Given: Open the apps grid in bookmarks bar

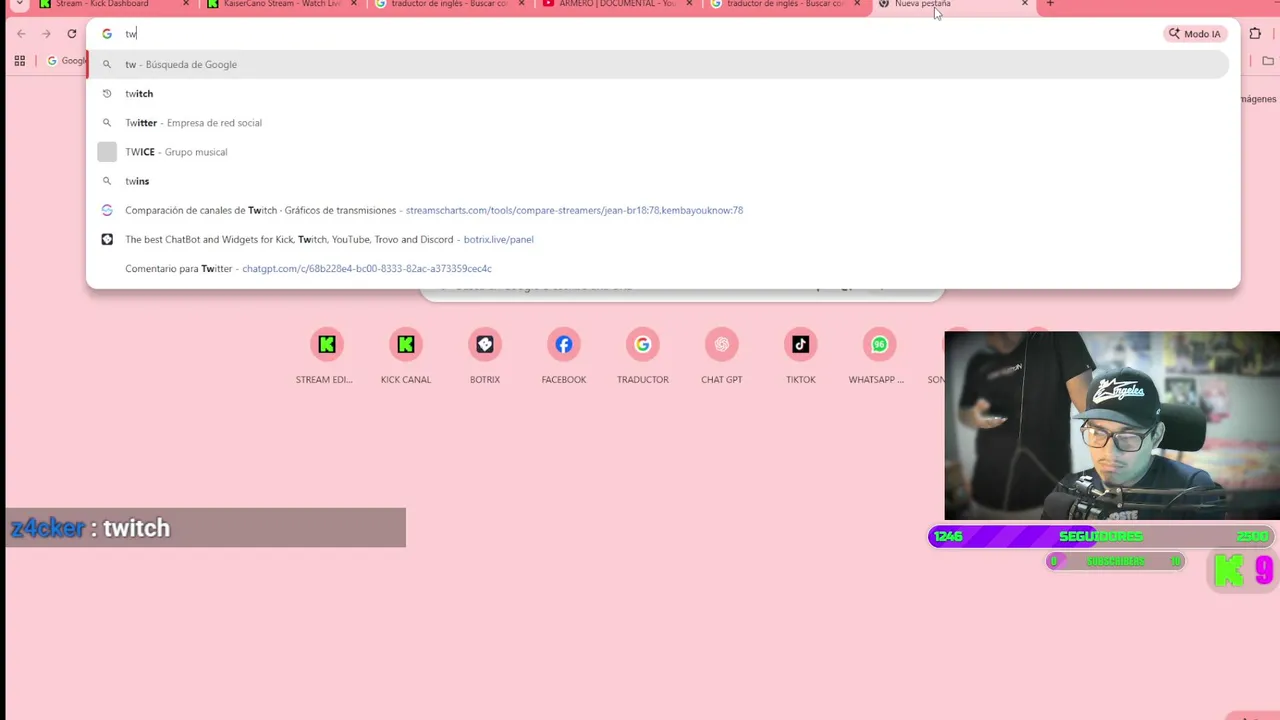Looking at the screenshot, I should (x=19, y=61).
